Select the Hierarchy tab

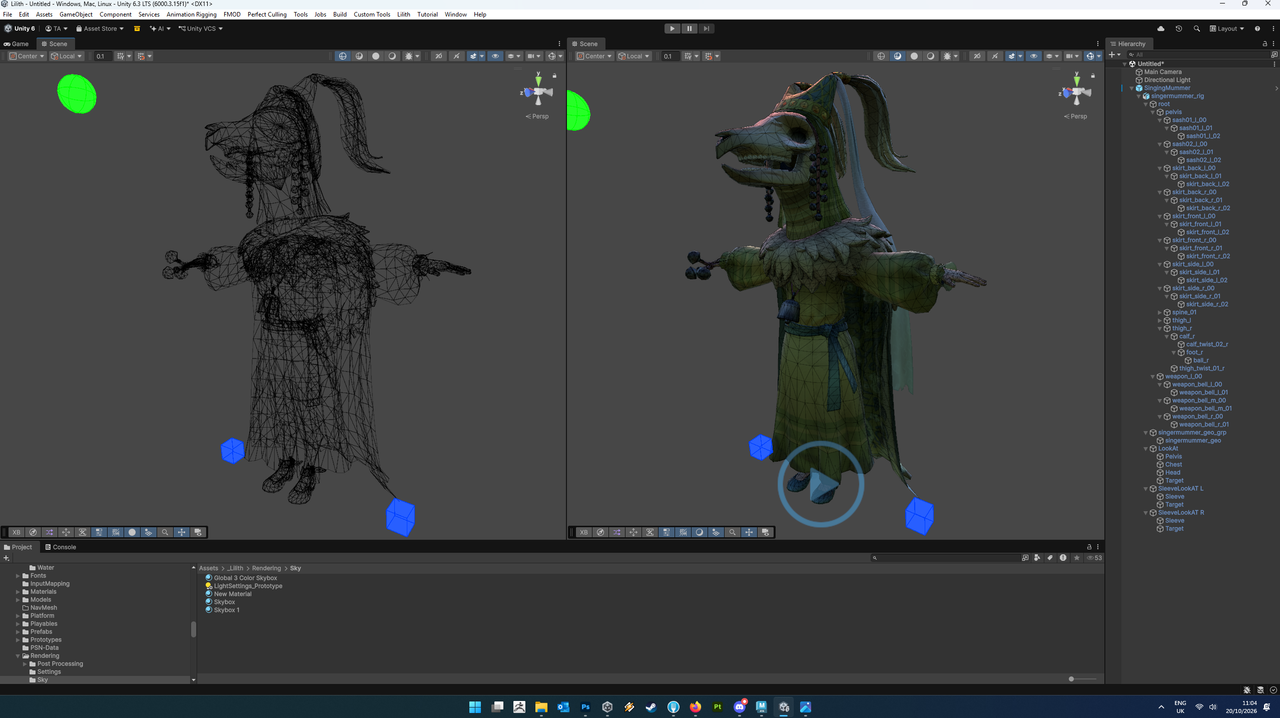(x=1127, y=44)
